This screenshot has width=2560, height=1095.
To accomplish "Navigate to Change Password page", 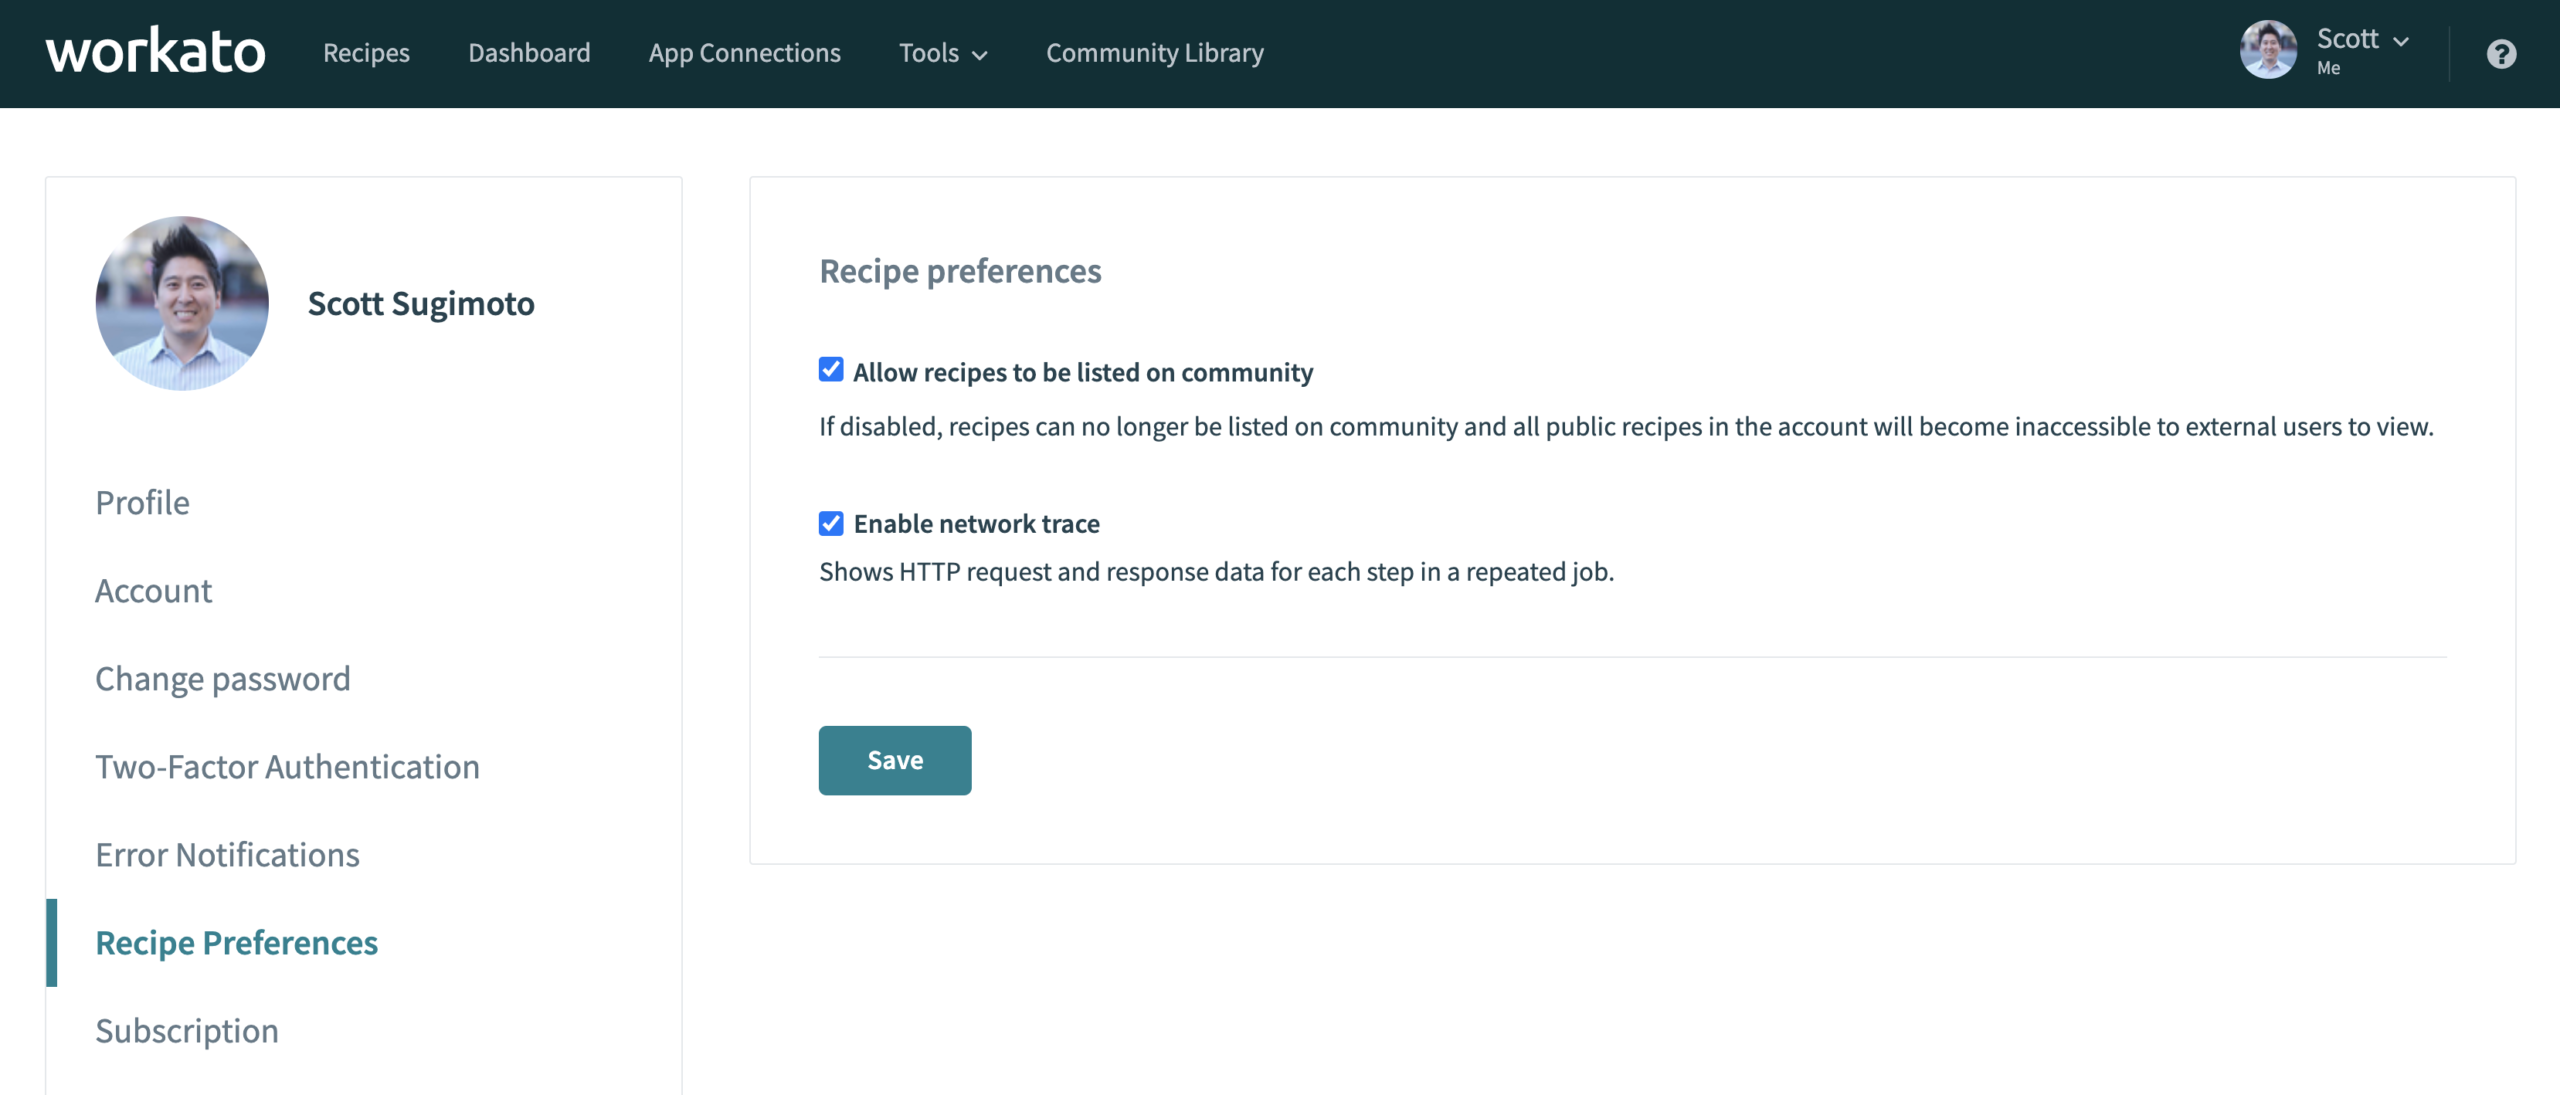I will coord(224,676).
